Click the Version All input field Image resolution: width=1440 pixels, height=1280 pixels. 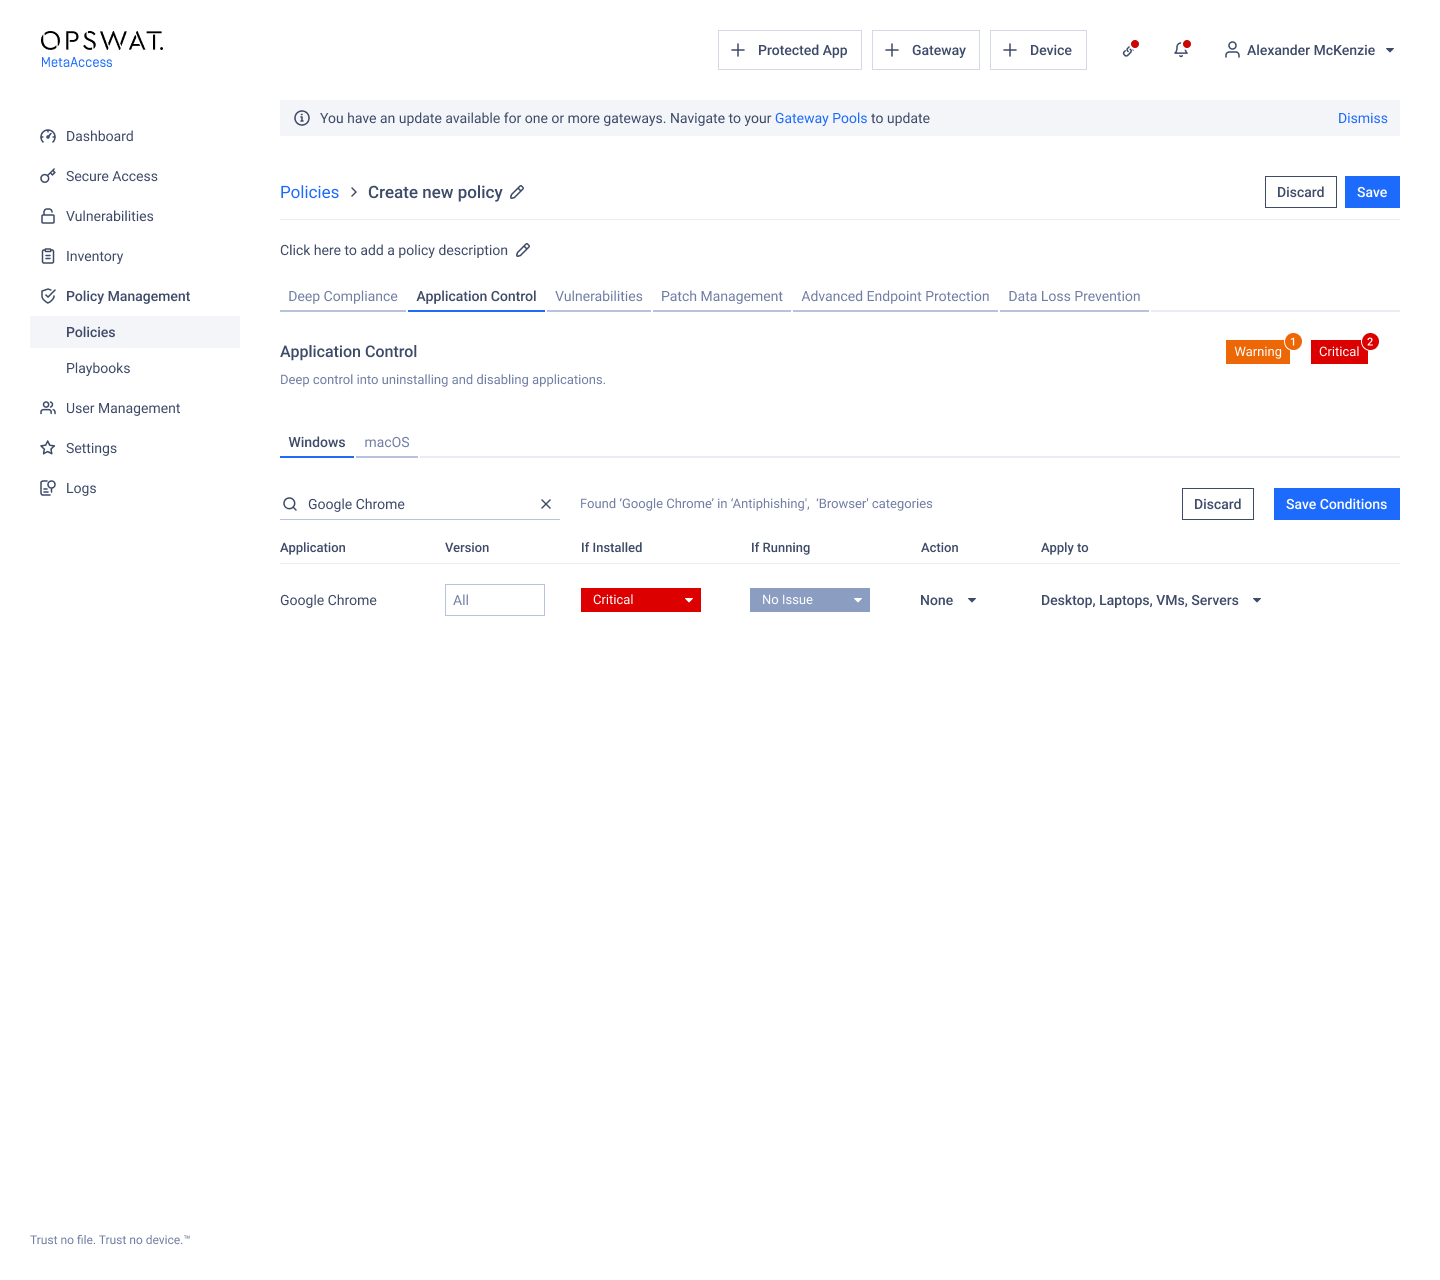[x=495, y=600]
